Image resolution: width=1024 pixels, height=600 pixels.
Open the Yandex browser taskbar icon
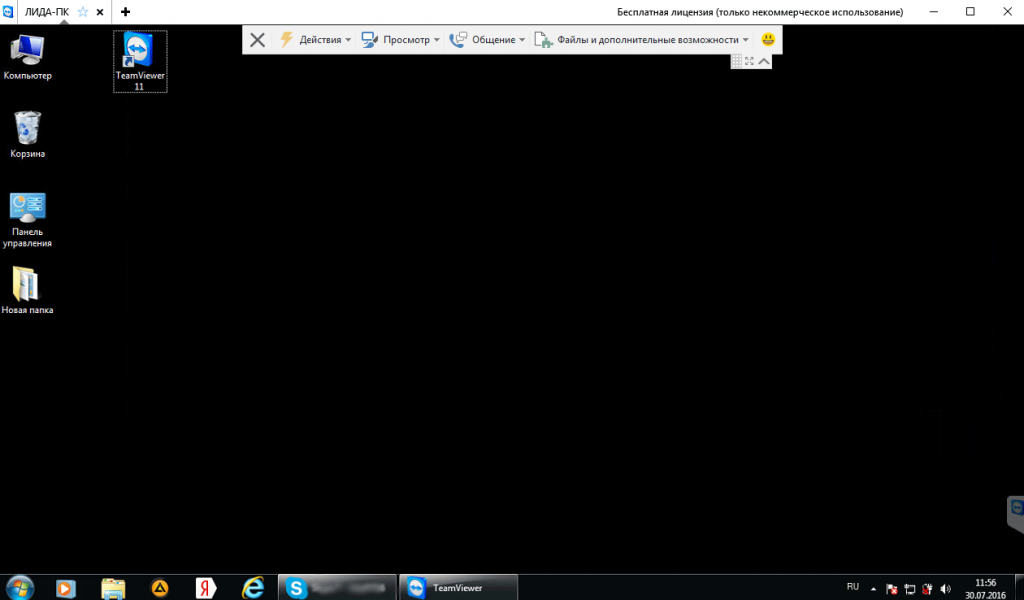point(206,588)
